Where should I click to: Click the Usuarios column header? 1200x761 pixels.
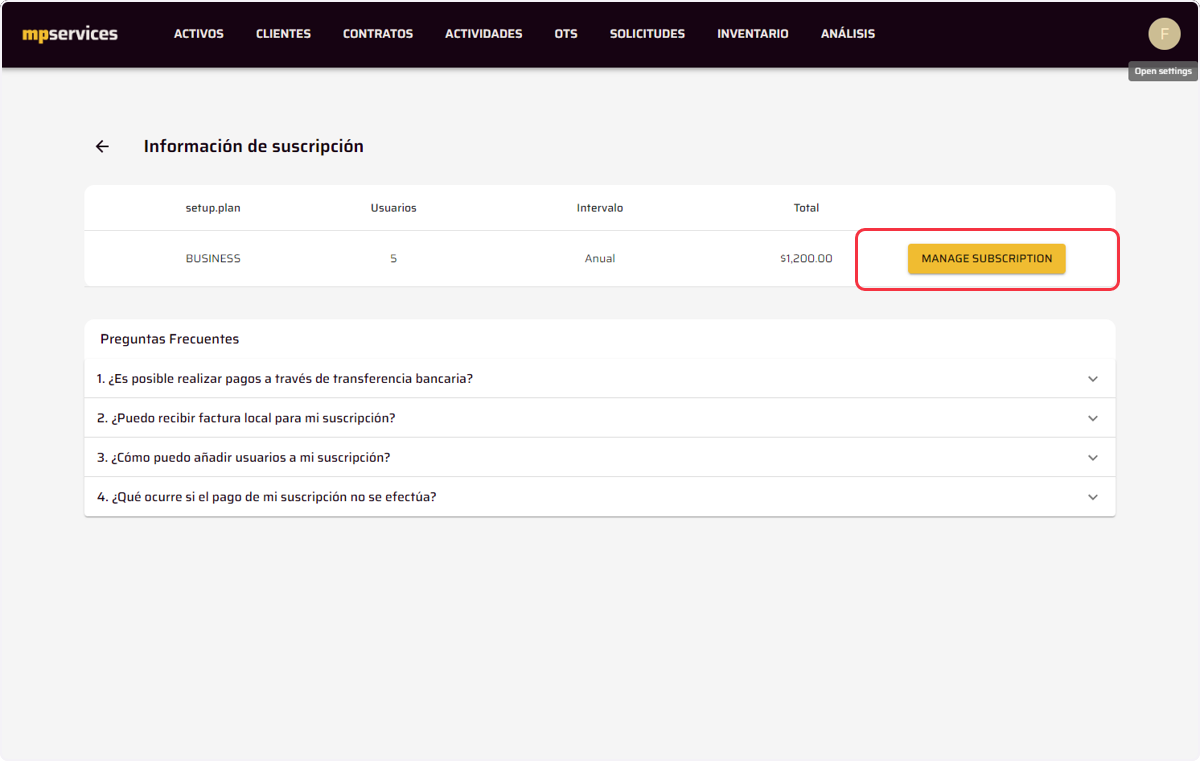point(394,208)
